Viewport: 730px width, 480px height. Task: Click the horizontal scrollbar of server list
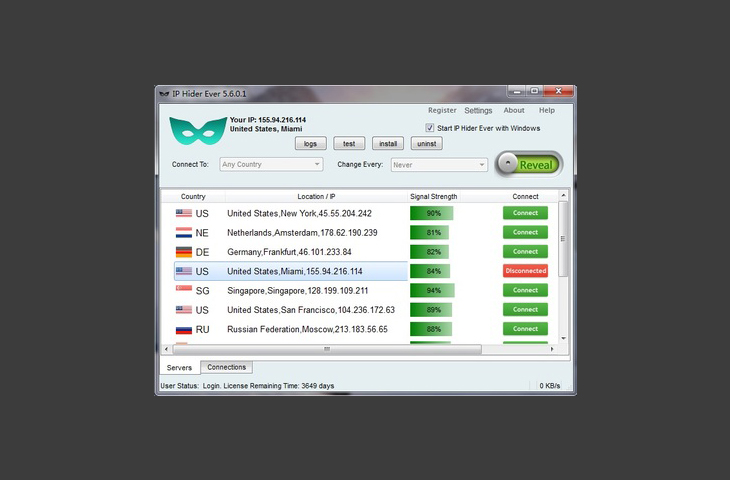coord(326,349)
